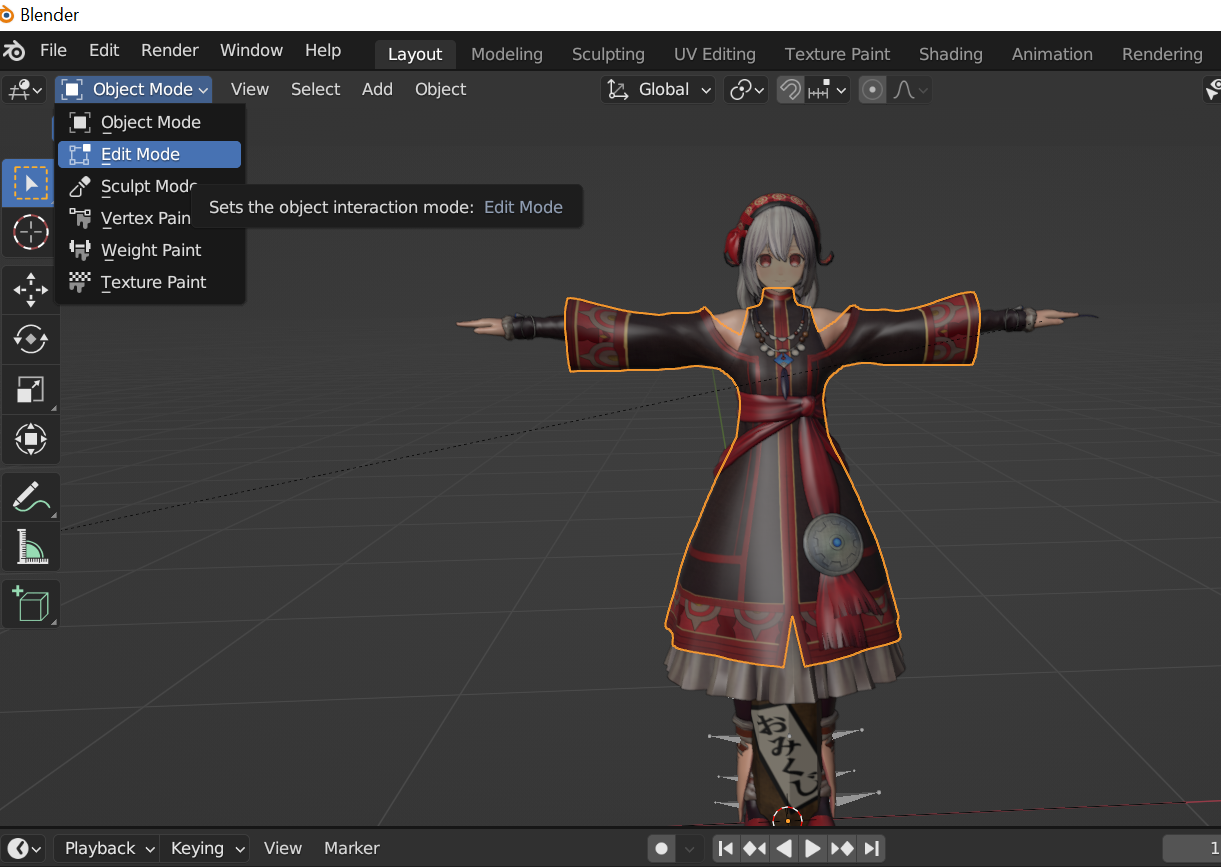
Task: Open the Add menu in viewport header
Action: click(x=377, y=89)
